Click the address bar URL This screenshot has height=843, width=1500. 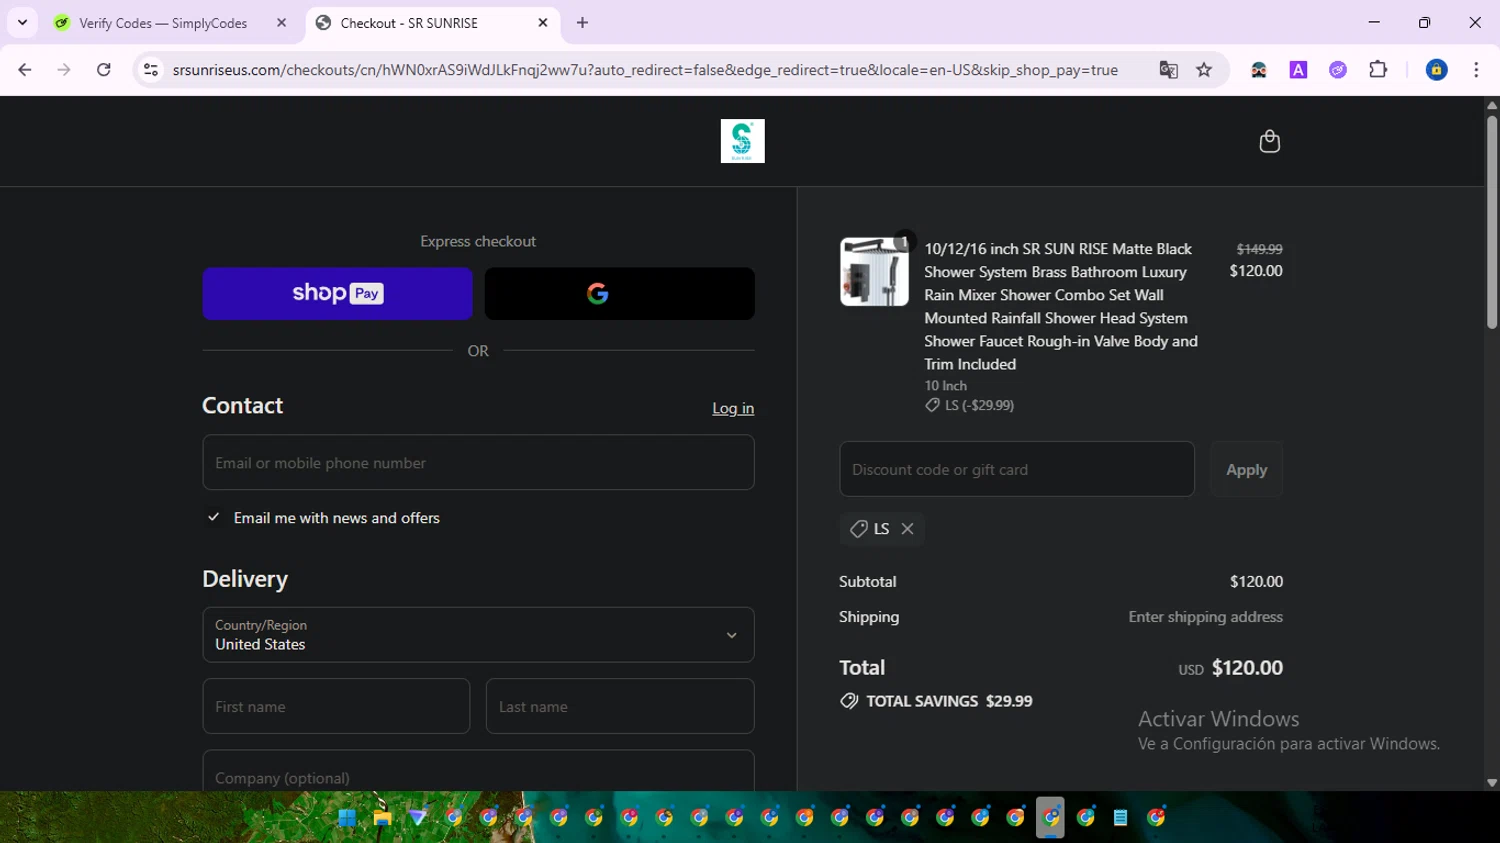point(645,70)
